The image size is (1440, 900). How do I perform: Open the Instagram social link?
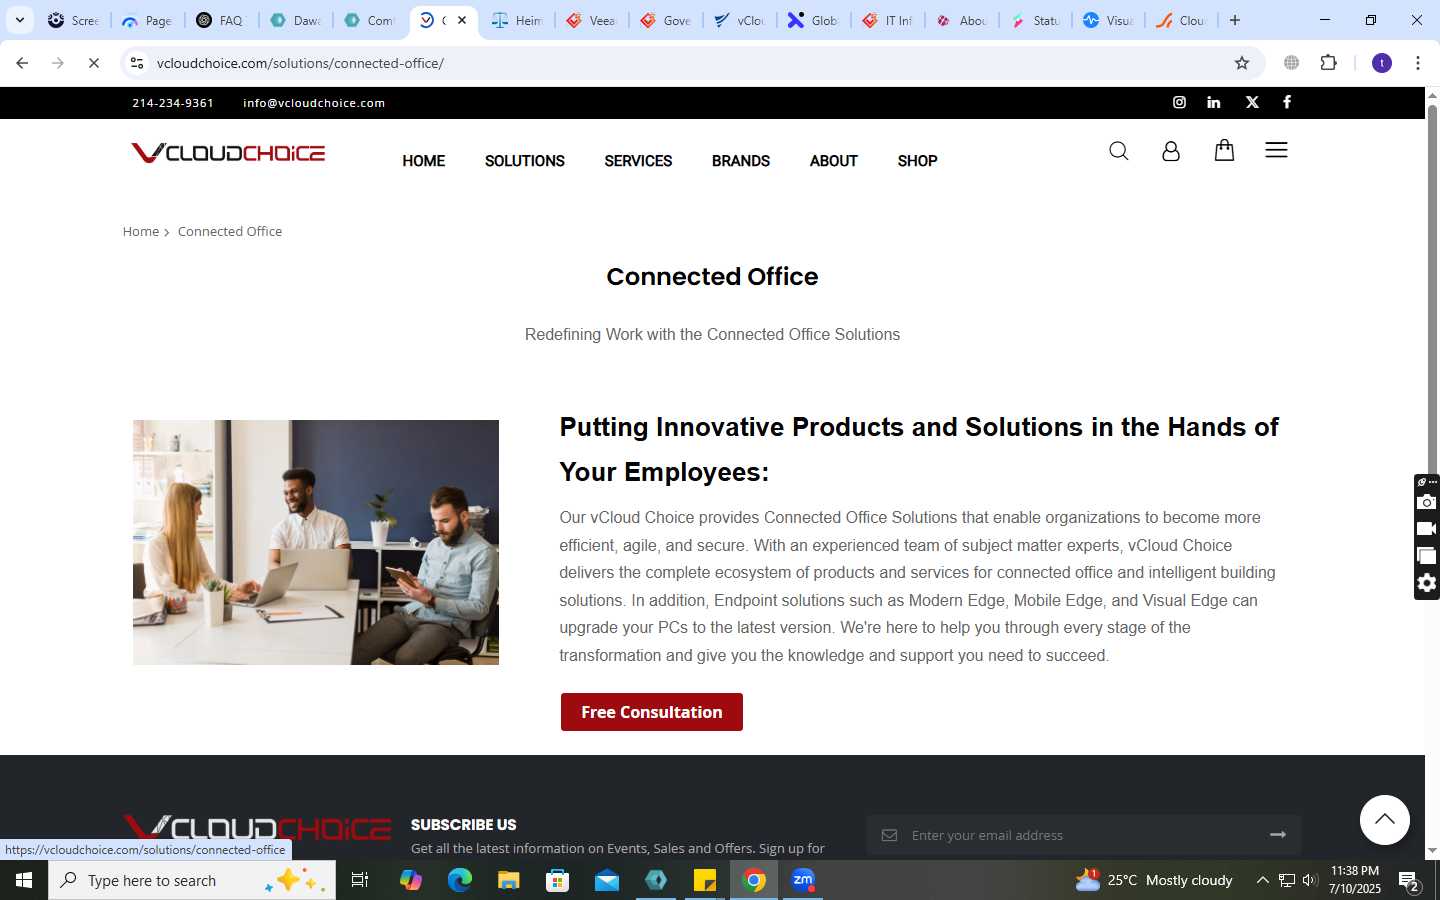1179,102
